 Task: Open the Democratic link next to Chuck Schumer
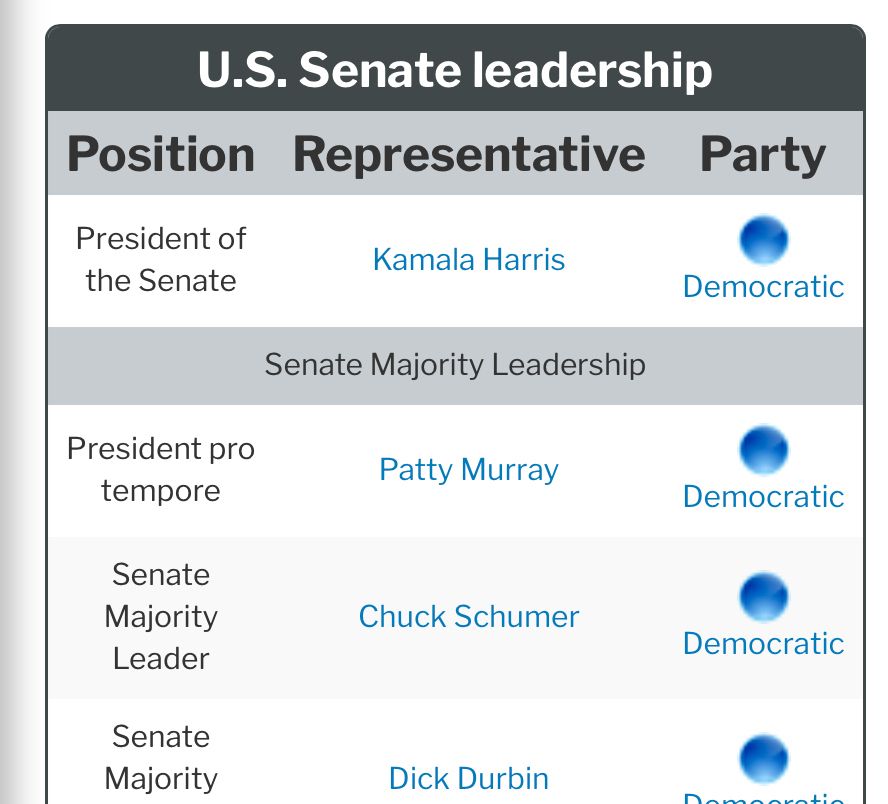(763, 644)
